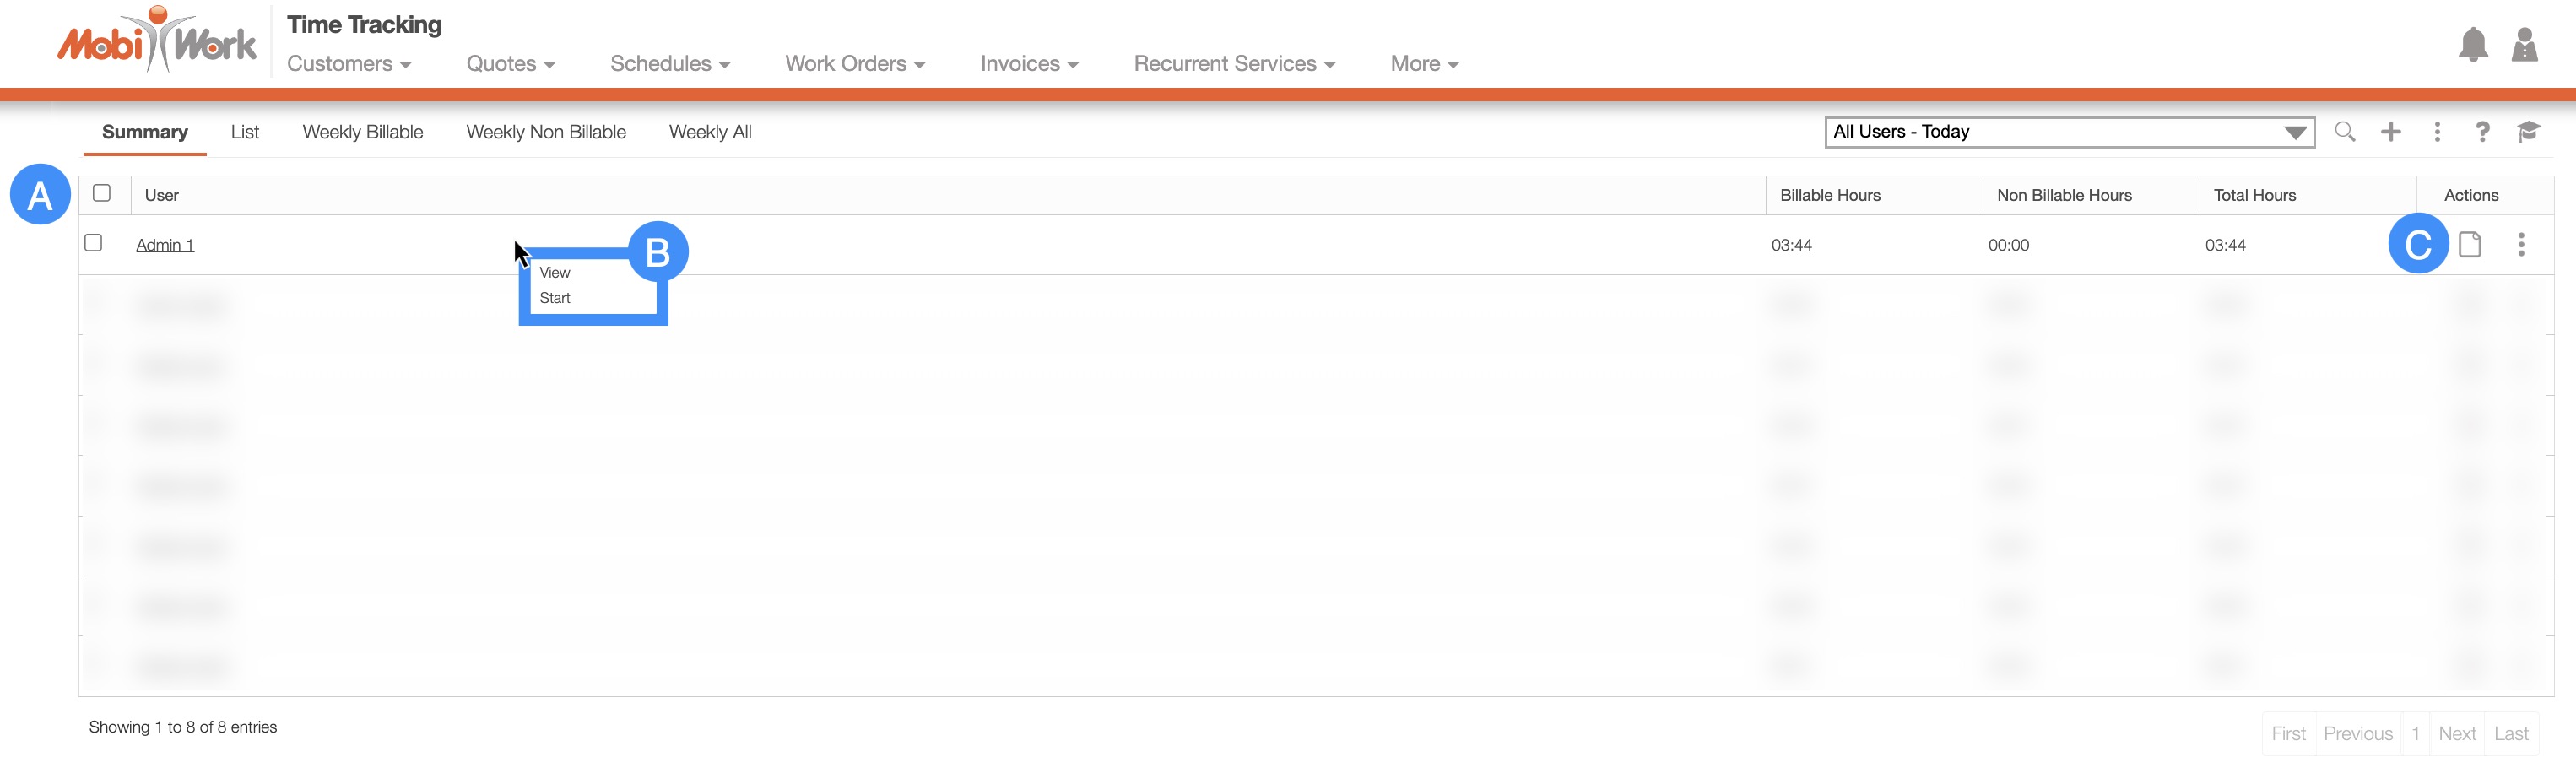
Task: Select View in the context menu
Action: (555, 273)
